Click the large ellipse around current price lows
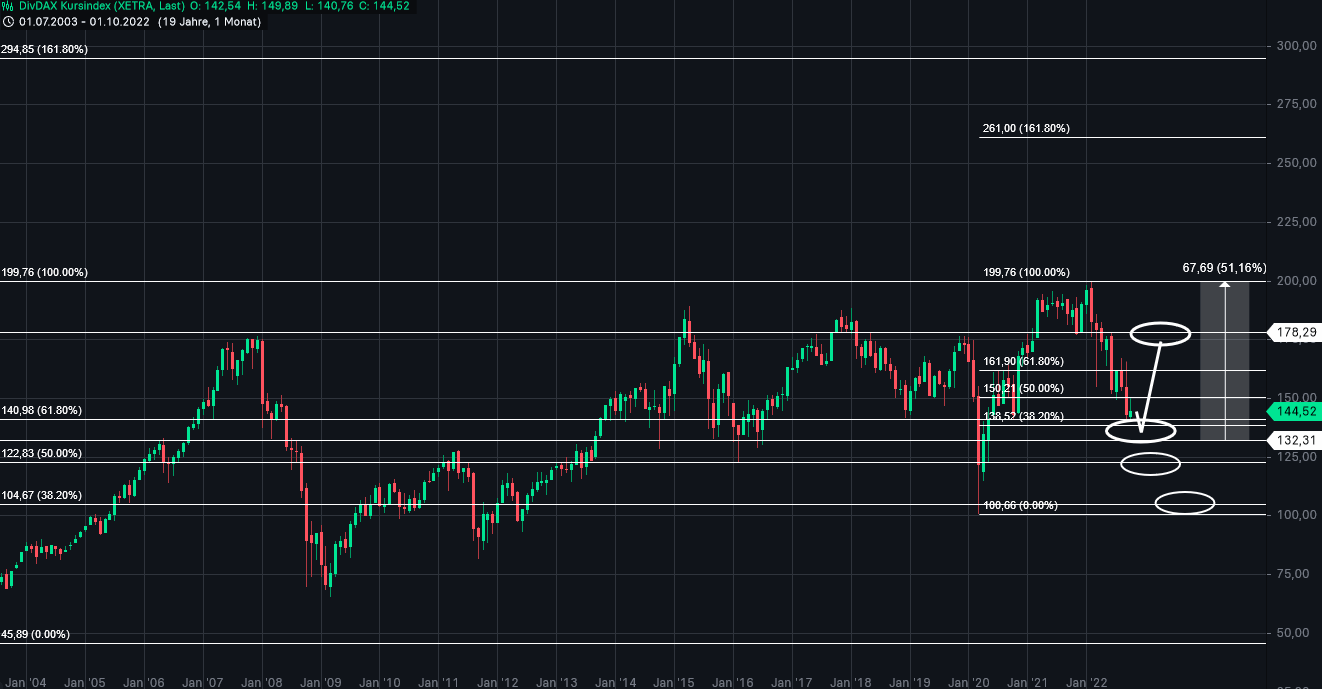 [x=1140, y=432]
